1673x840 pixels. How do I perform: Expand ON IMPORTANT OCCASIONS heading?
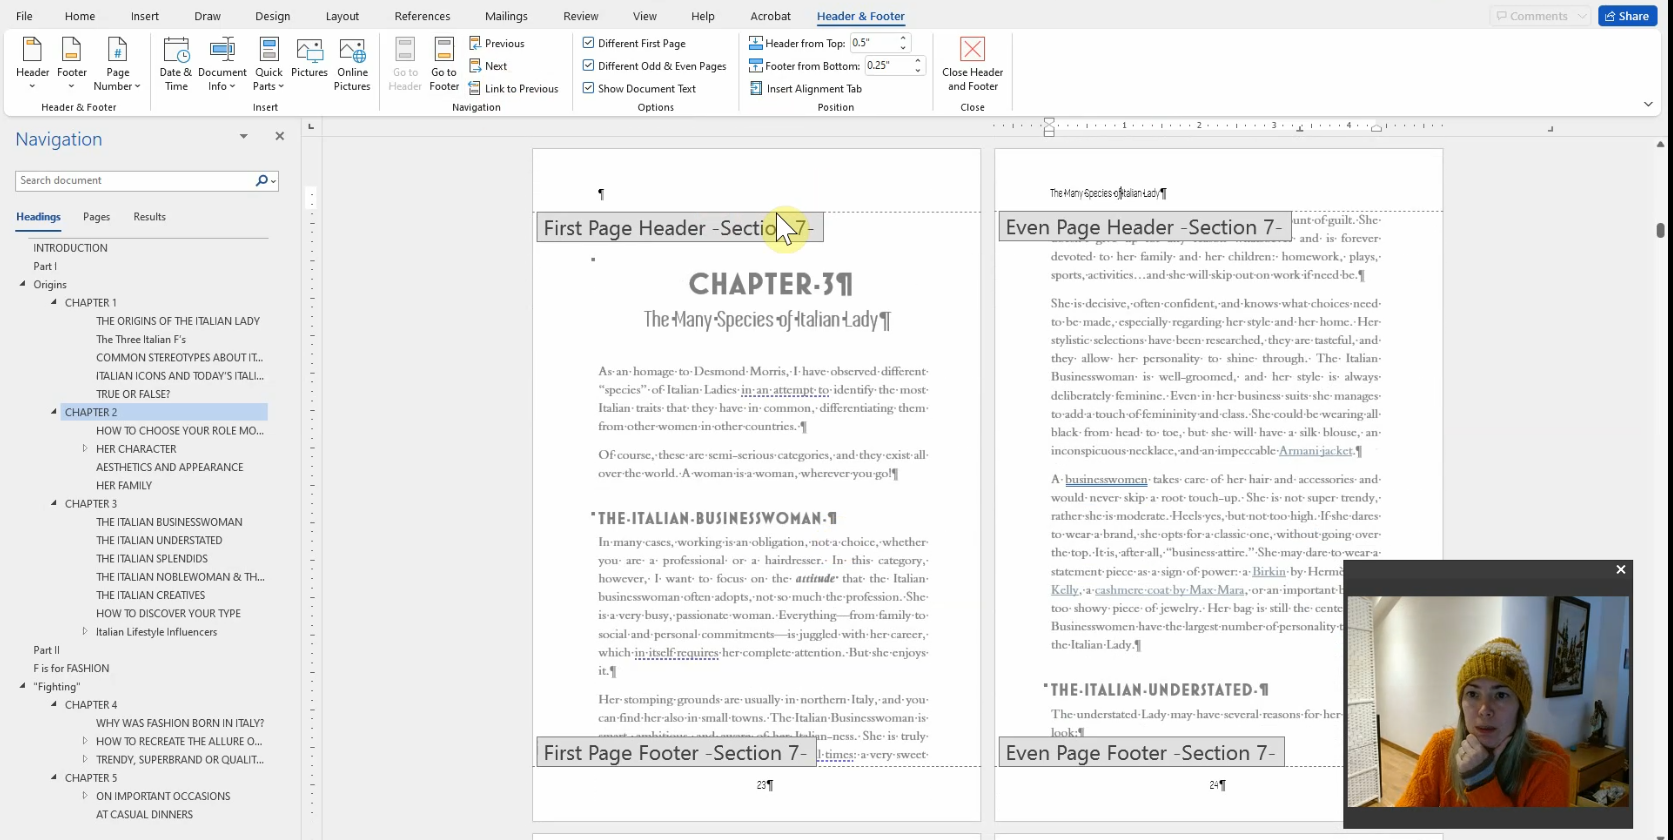[86, 796]
